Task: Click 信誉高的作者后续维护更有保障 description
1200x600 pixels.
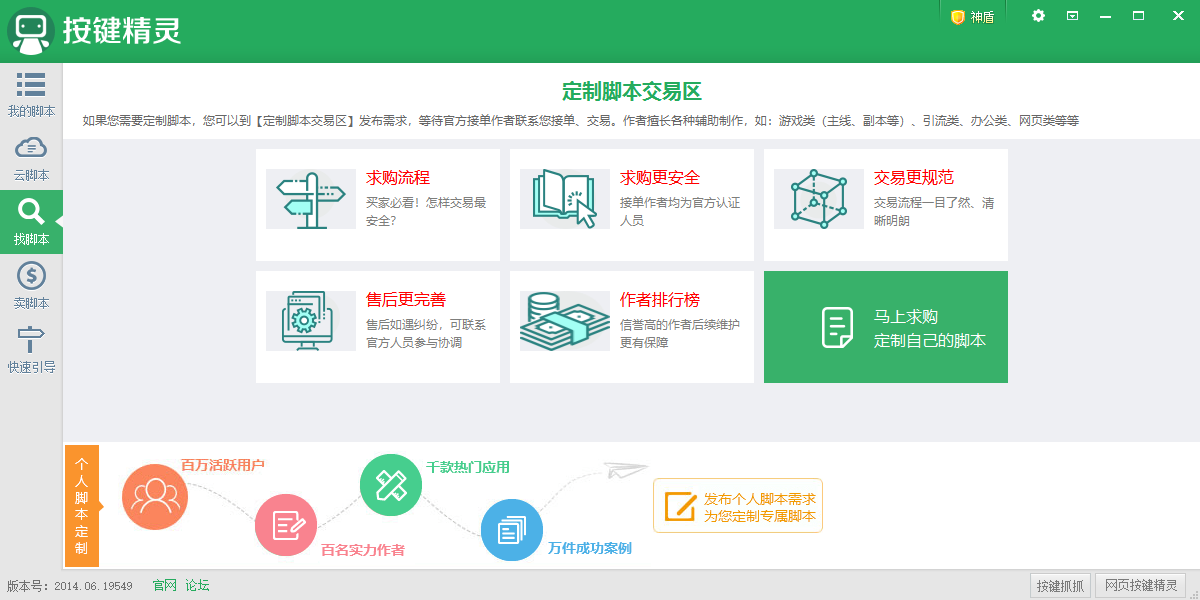Action: [x=680, y=333]
